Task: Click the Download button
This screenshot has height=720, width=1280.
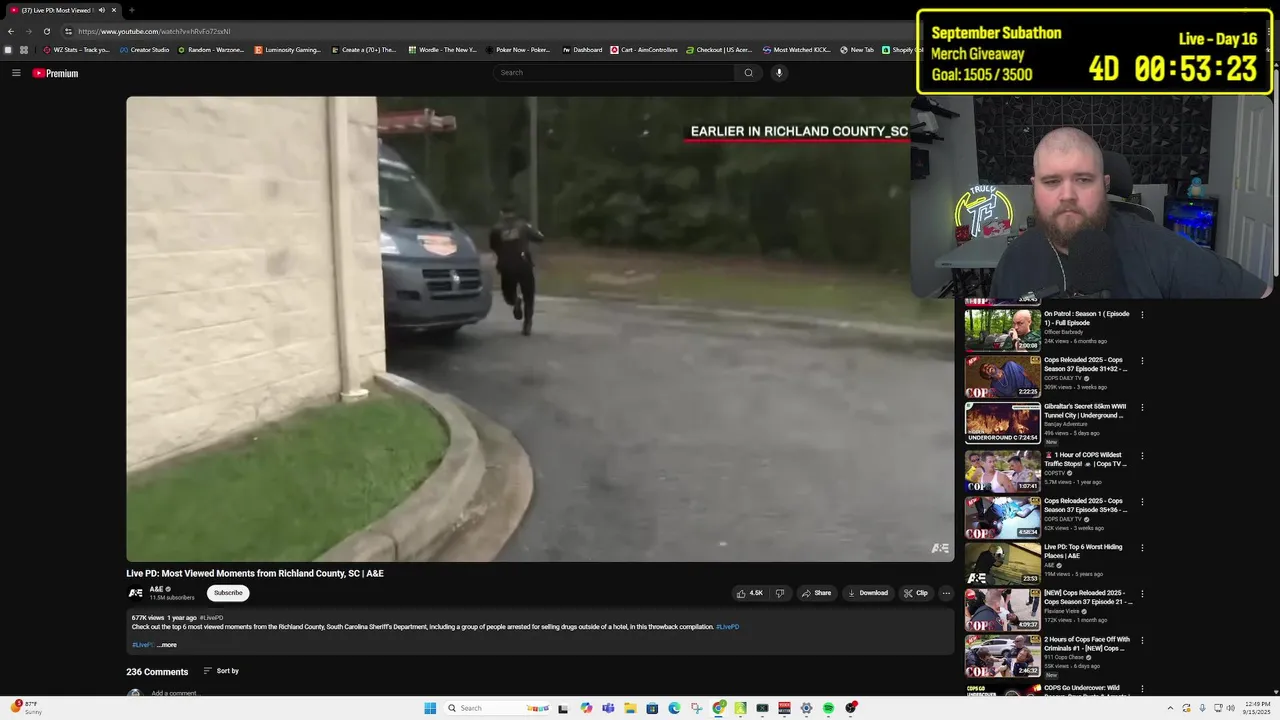Action: point(868,593)
